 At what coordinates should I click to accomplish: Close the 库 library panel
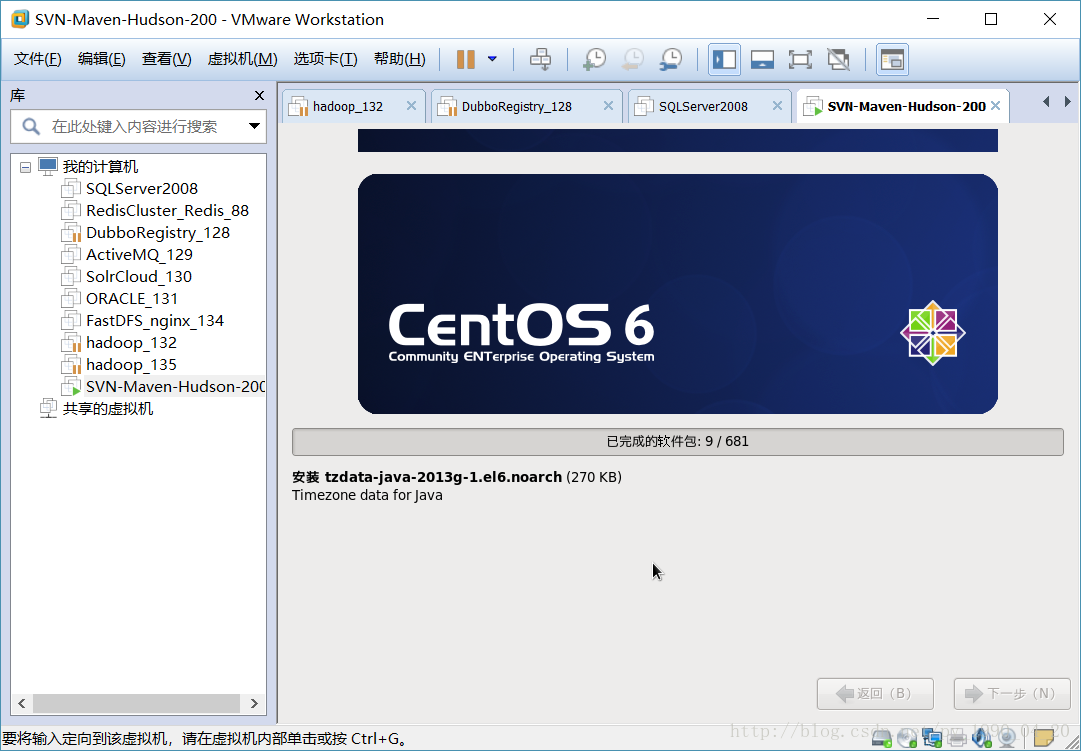coord(259,96)
